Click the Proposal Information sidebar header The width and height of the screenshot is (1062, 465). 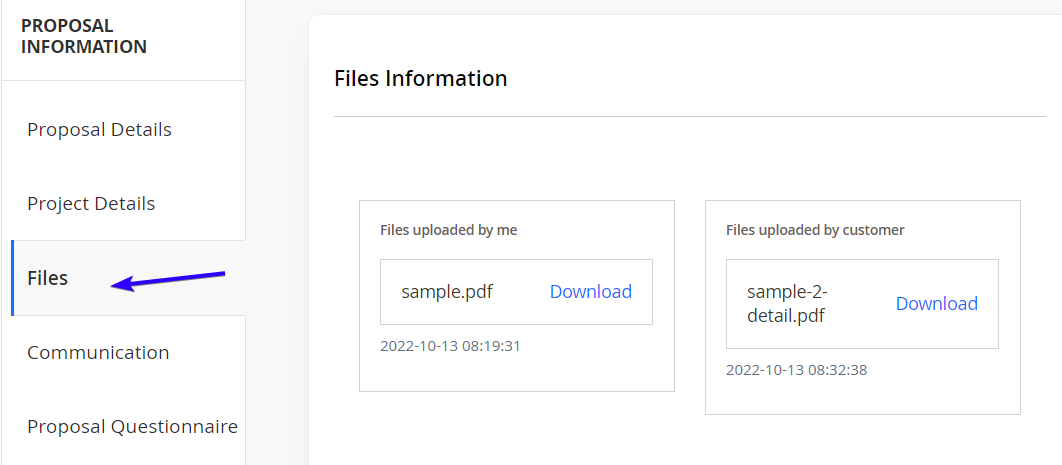84,37
